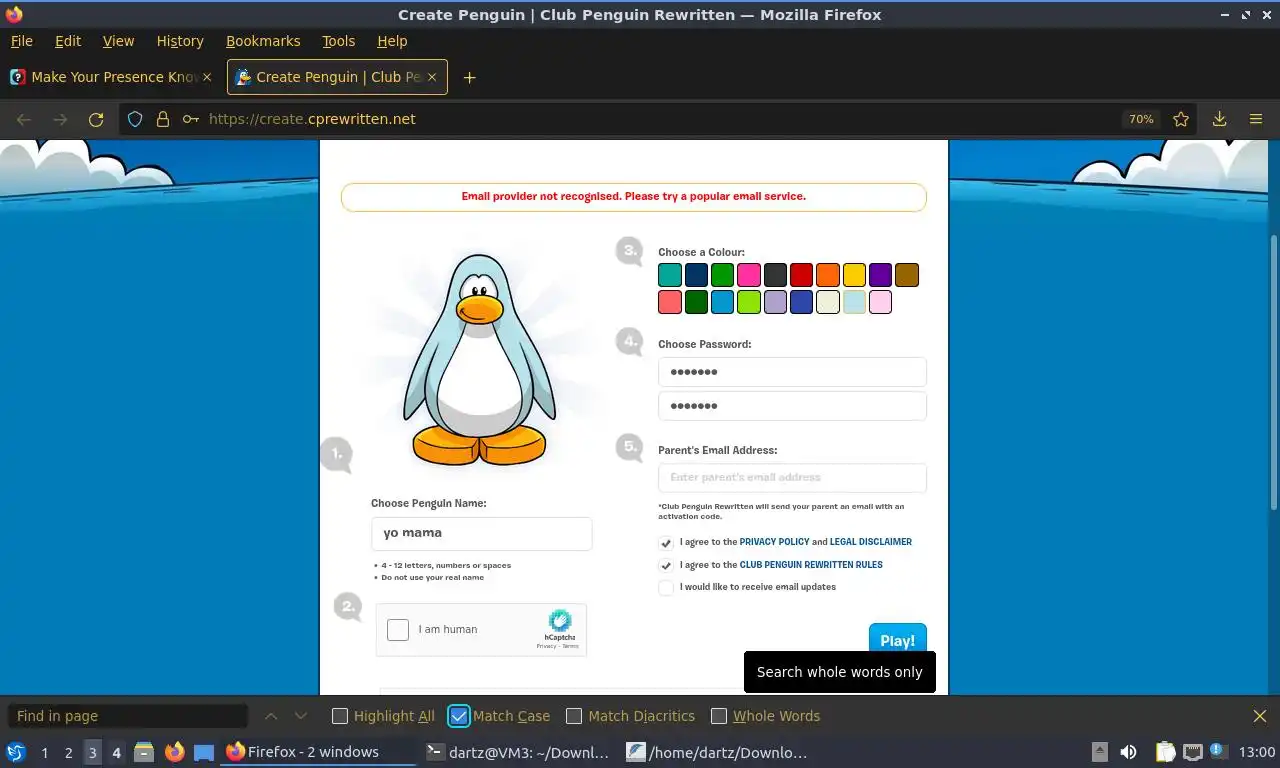
Task: Open a new tab with the plus button
Action: (469, 77)
